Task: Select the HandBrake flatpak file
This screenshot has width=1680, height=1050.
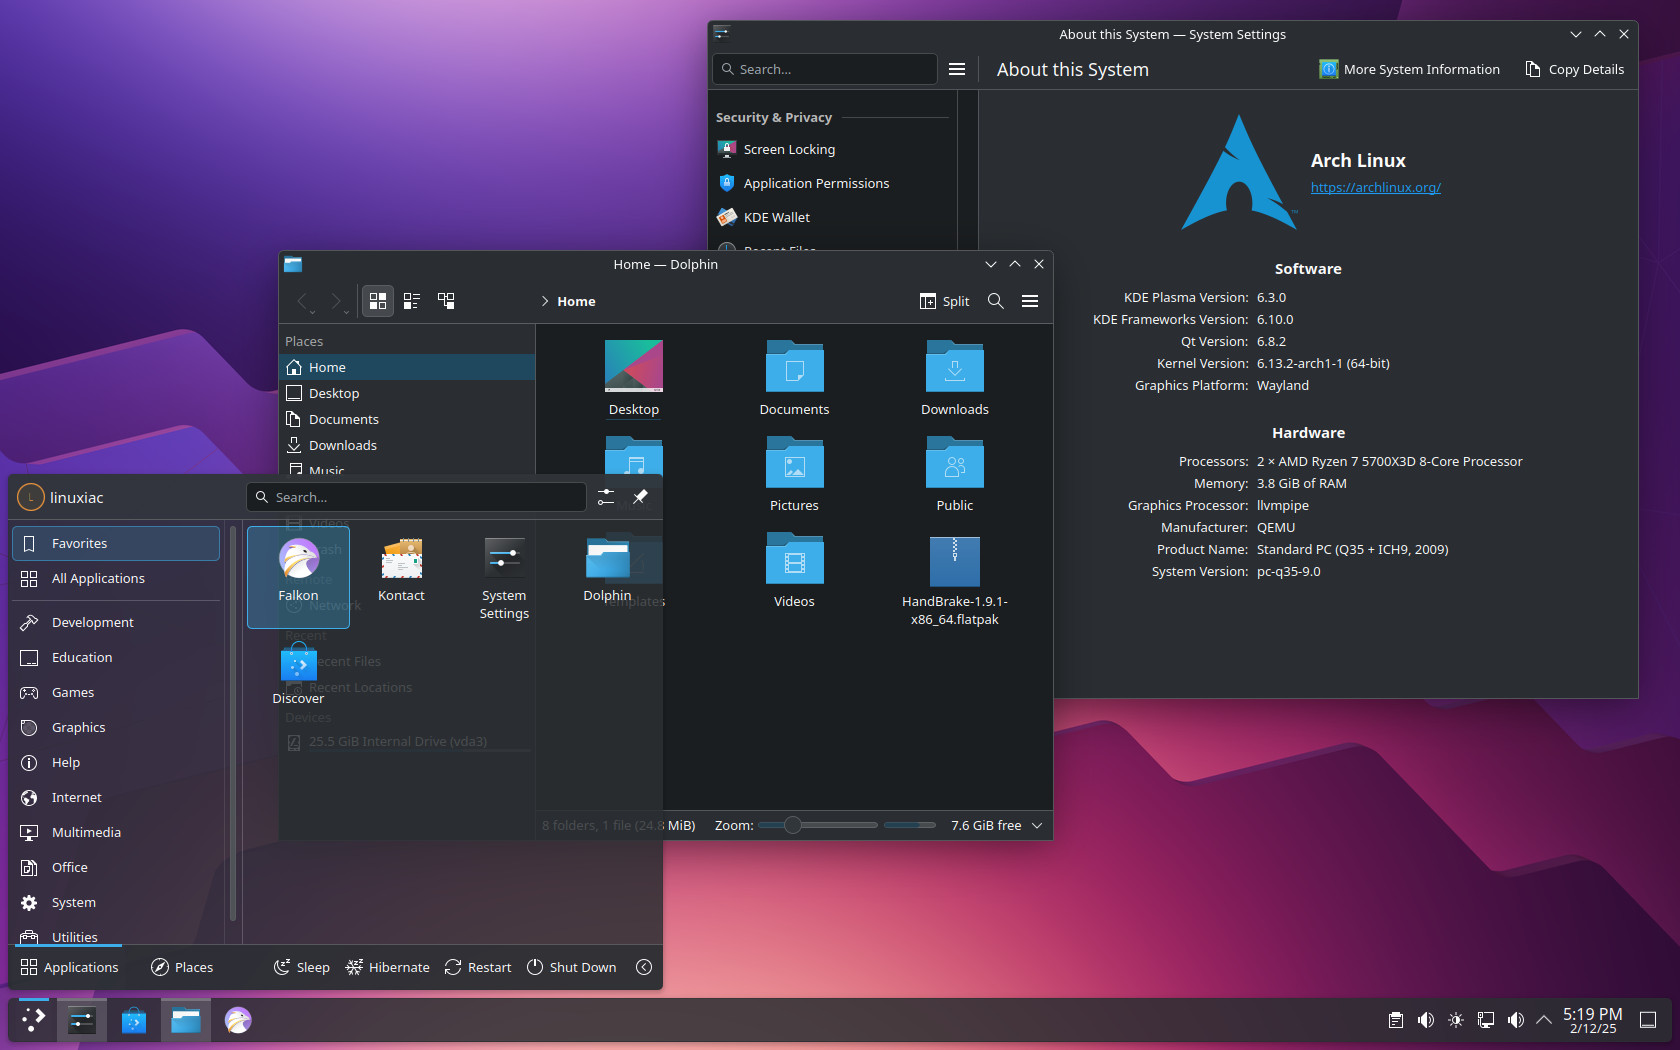Action: [955, 581]
